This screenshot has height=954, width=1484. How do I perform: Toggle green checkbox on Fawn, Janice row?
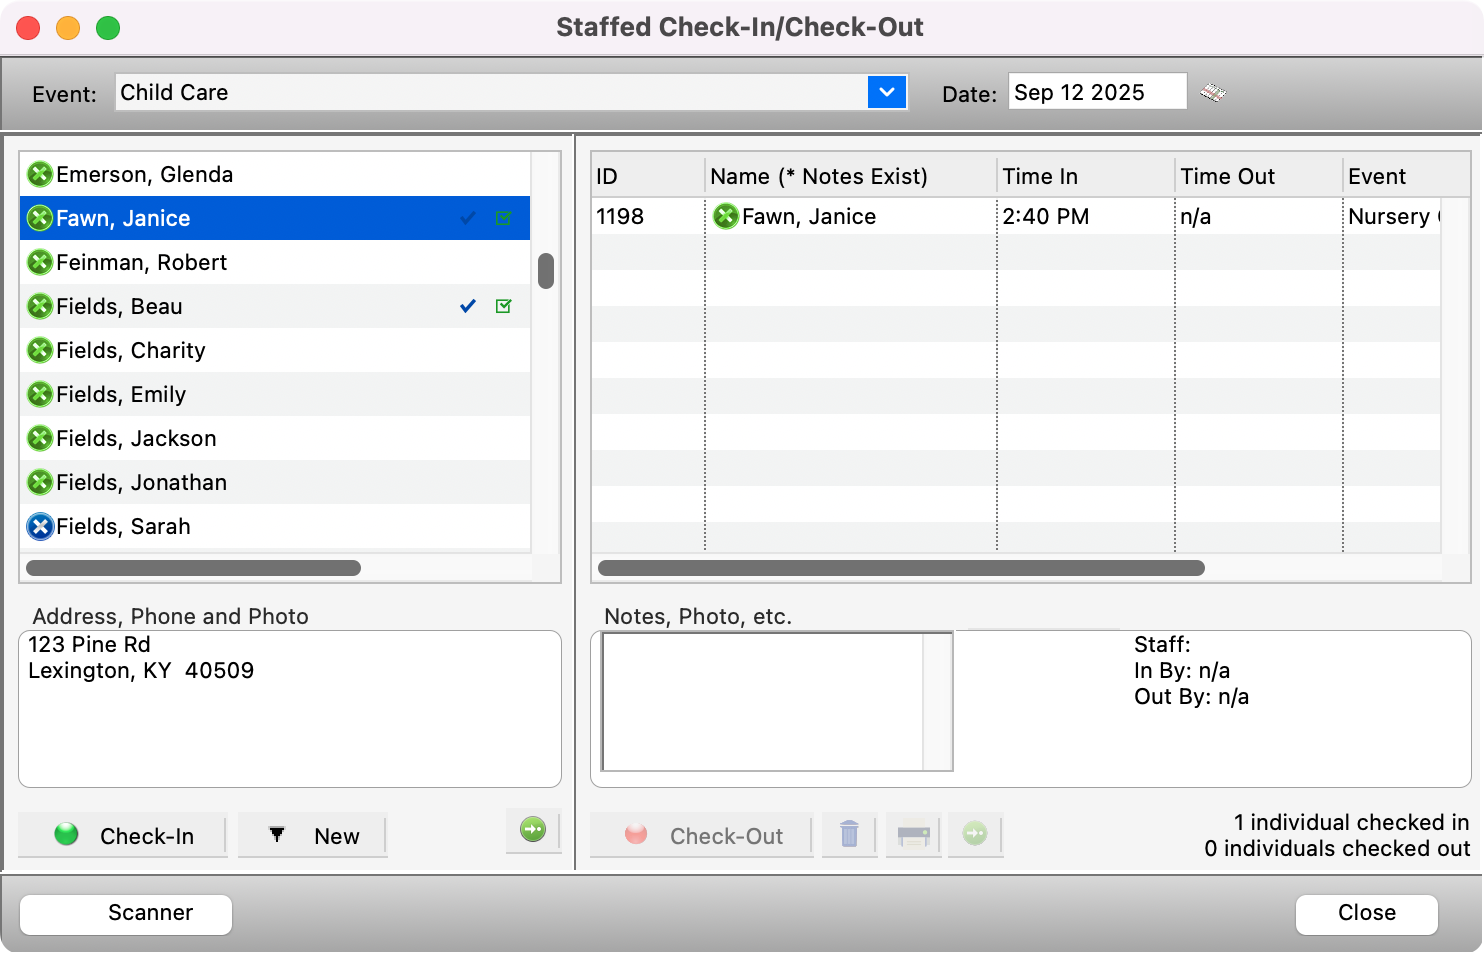[504, 218]
